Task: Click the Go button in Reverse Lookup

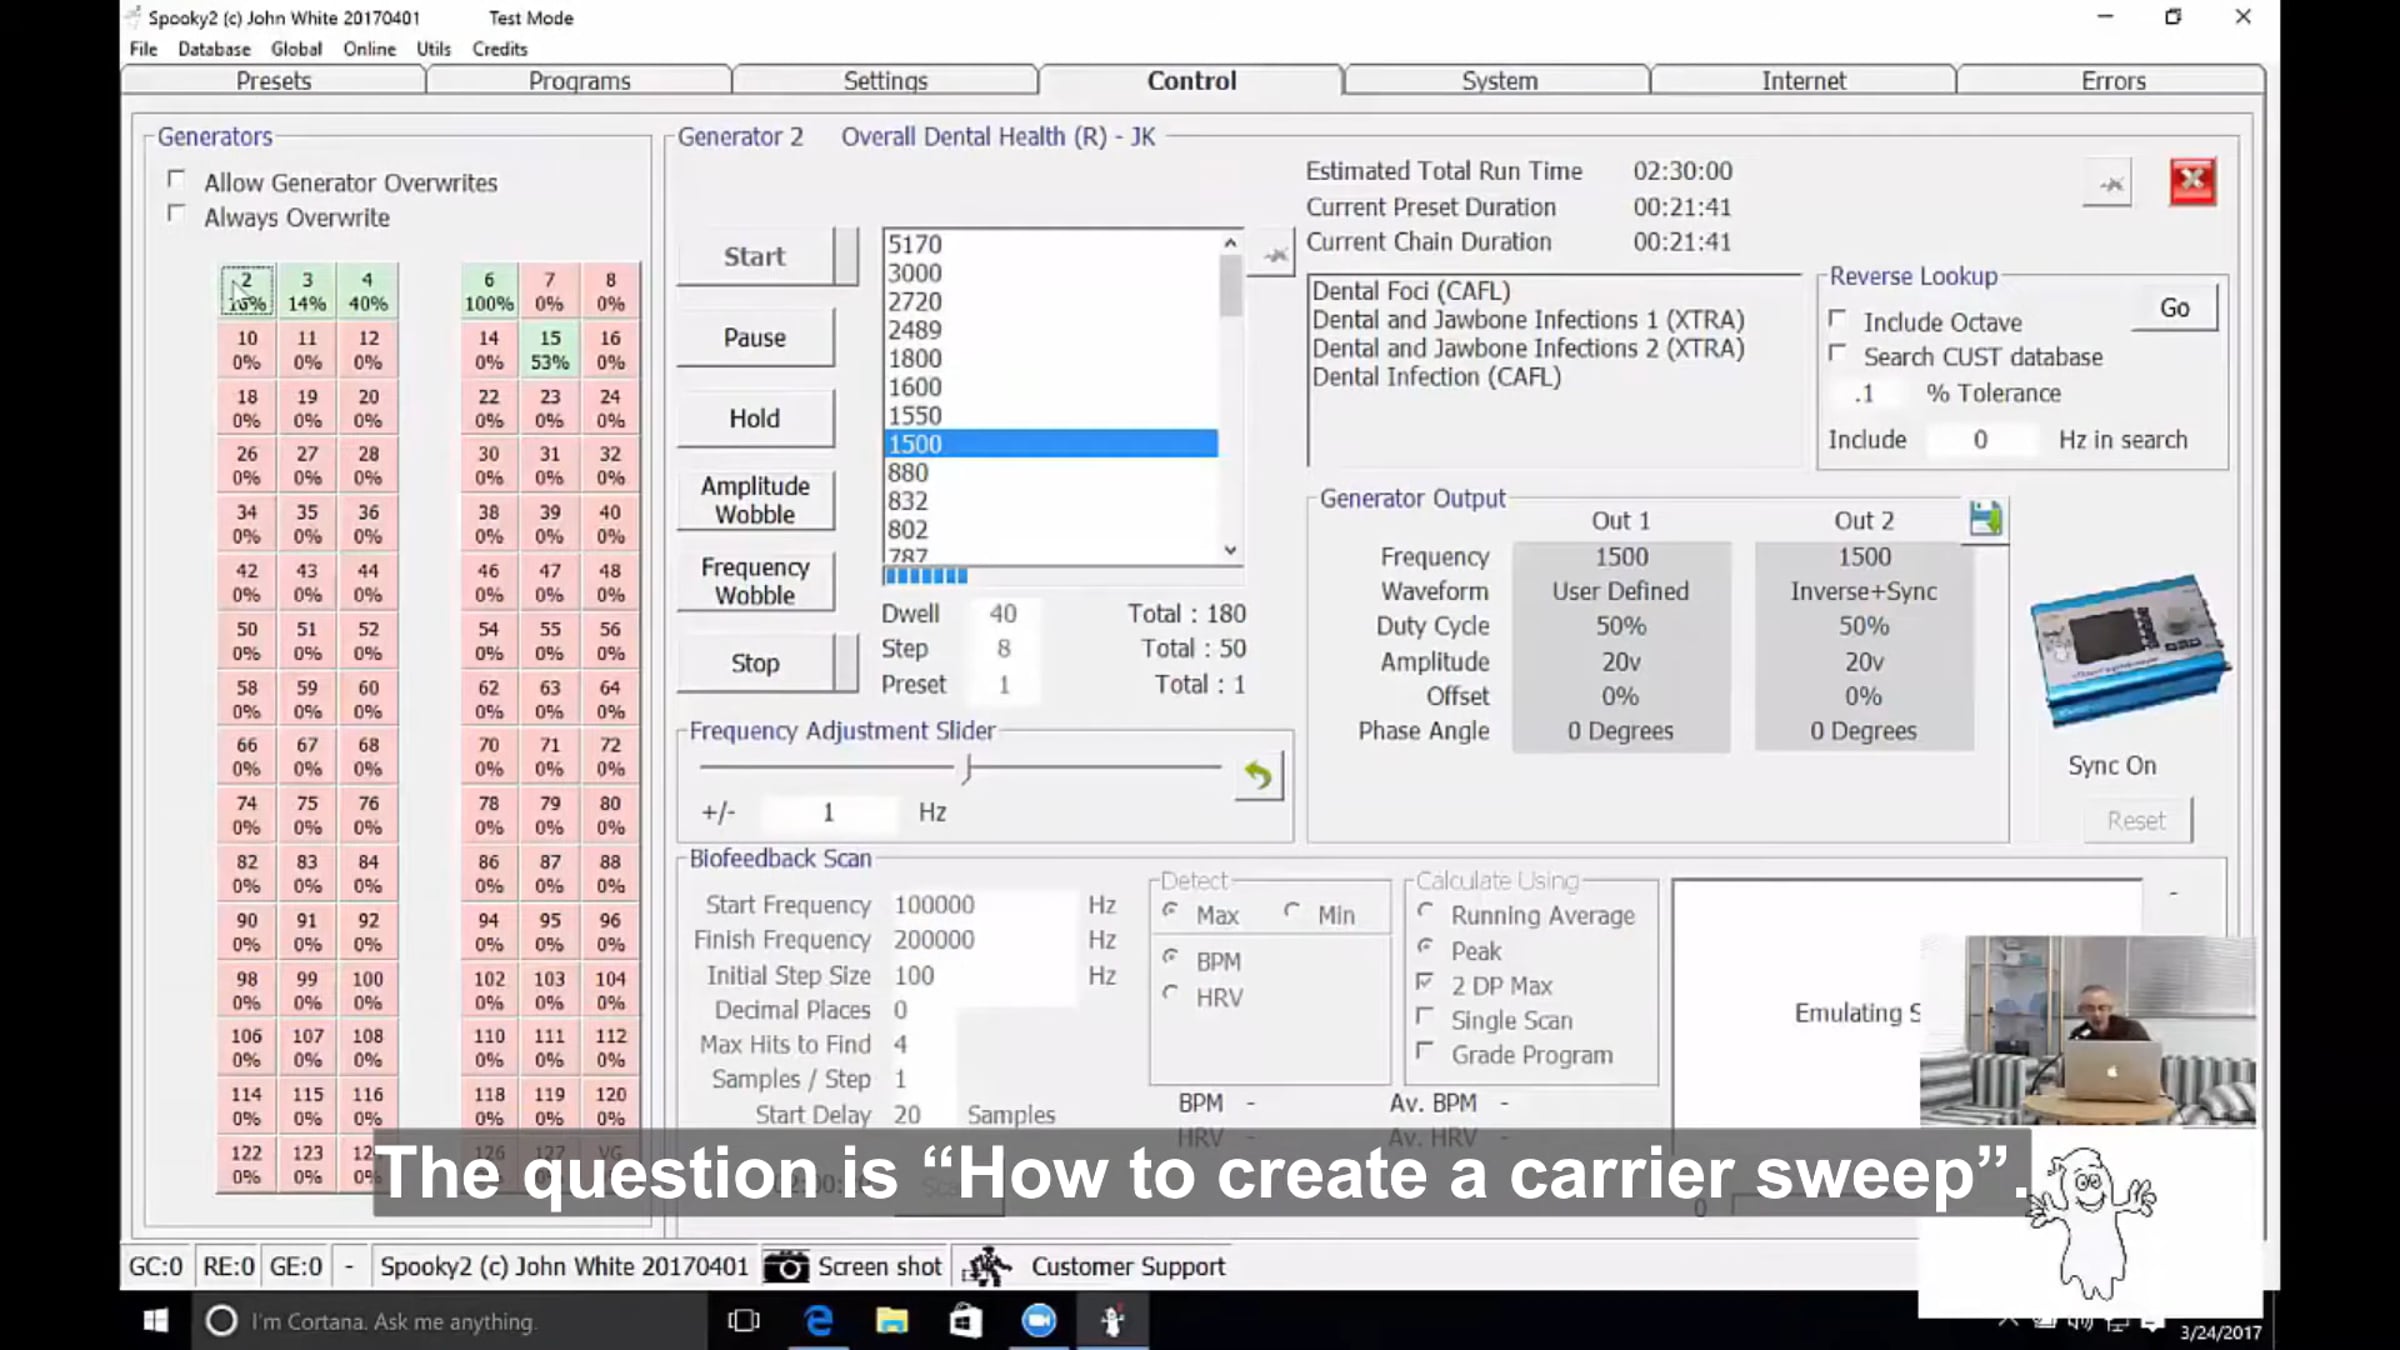Action: click(x=2174, y=308)
